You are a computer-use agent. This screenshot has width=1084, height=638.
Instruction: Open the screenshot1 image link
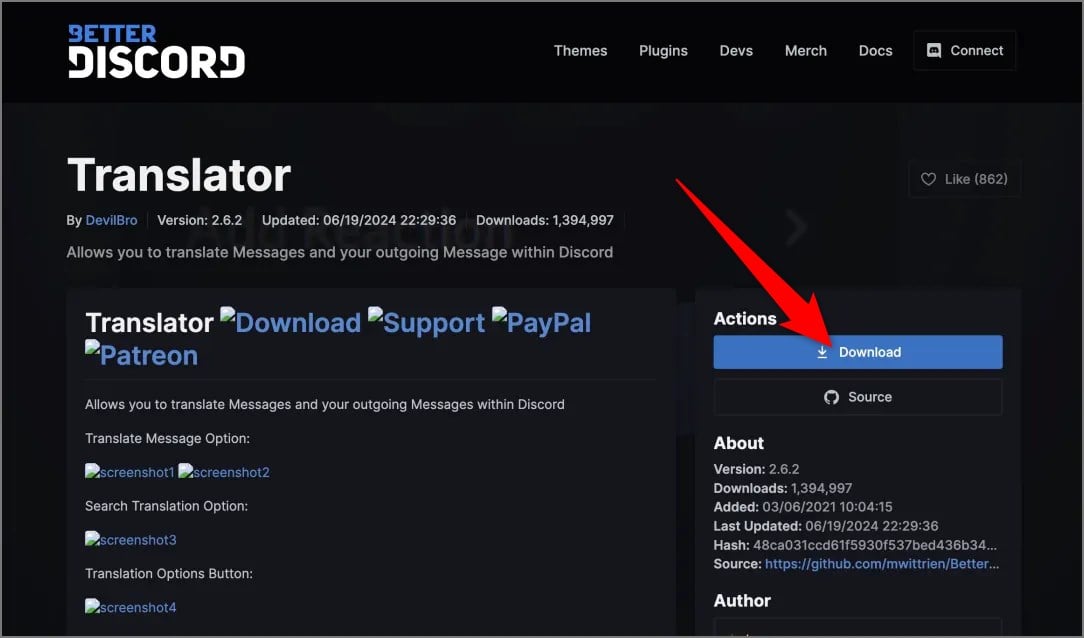coord(130,472)
